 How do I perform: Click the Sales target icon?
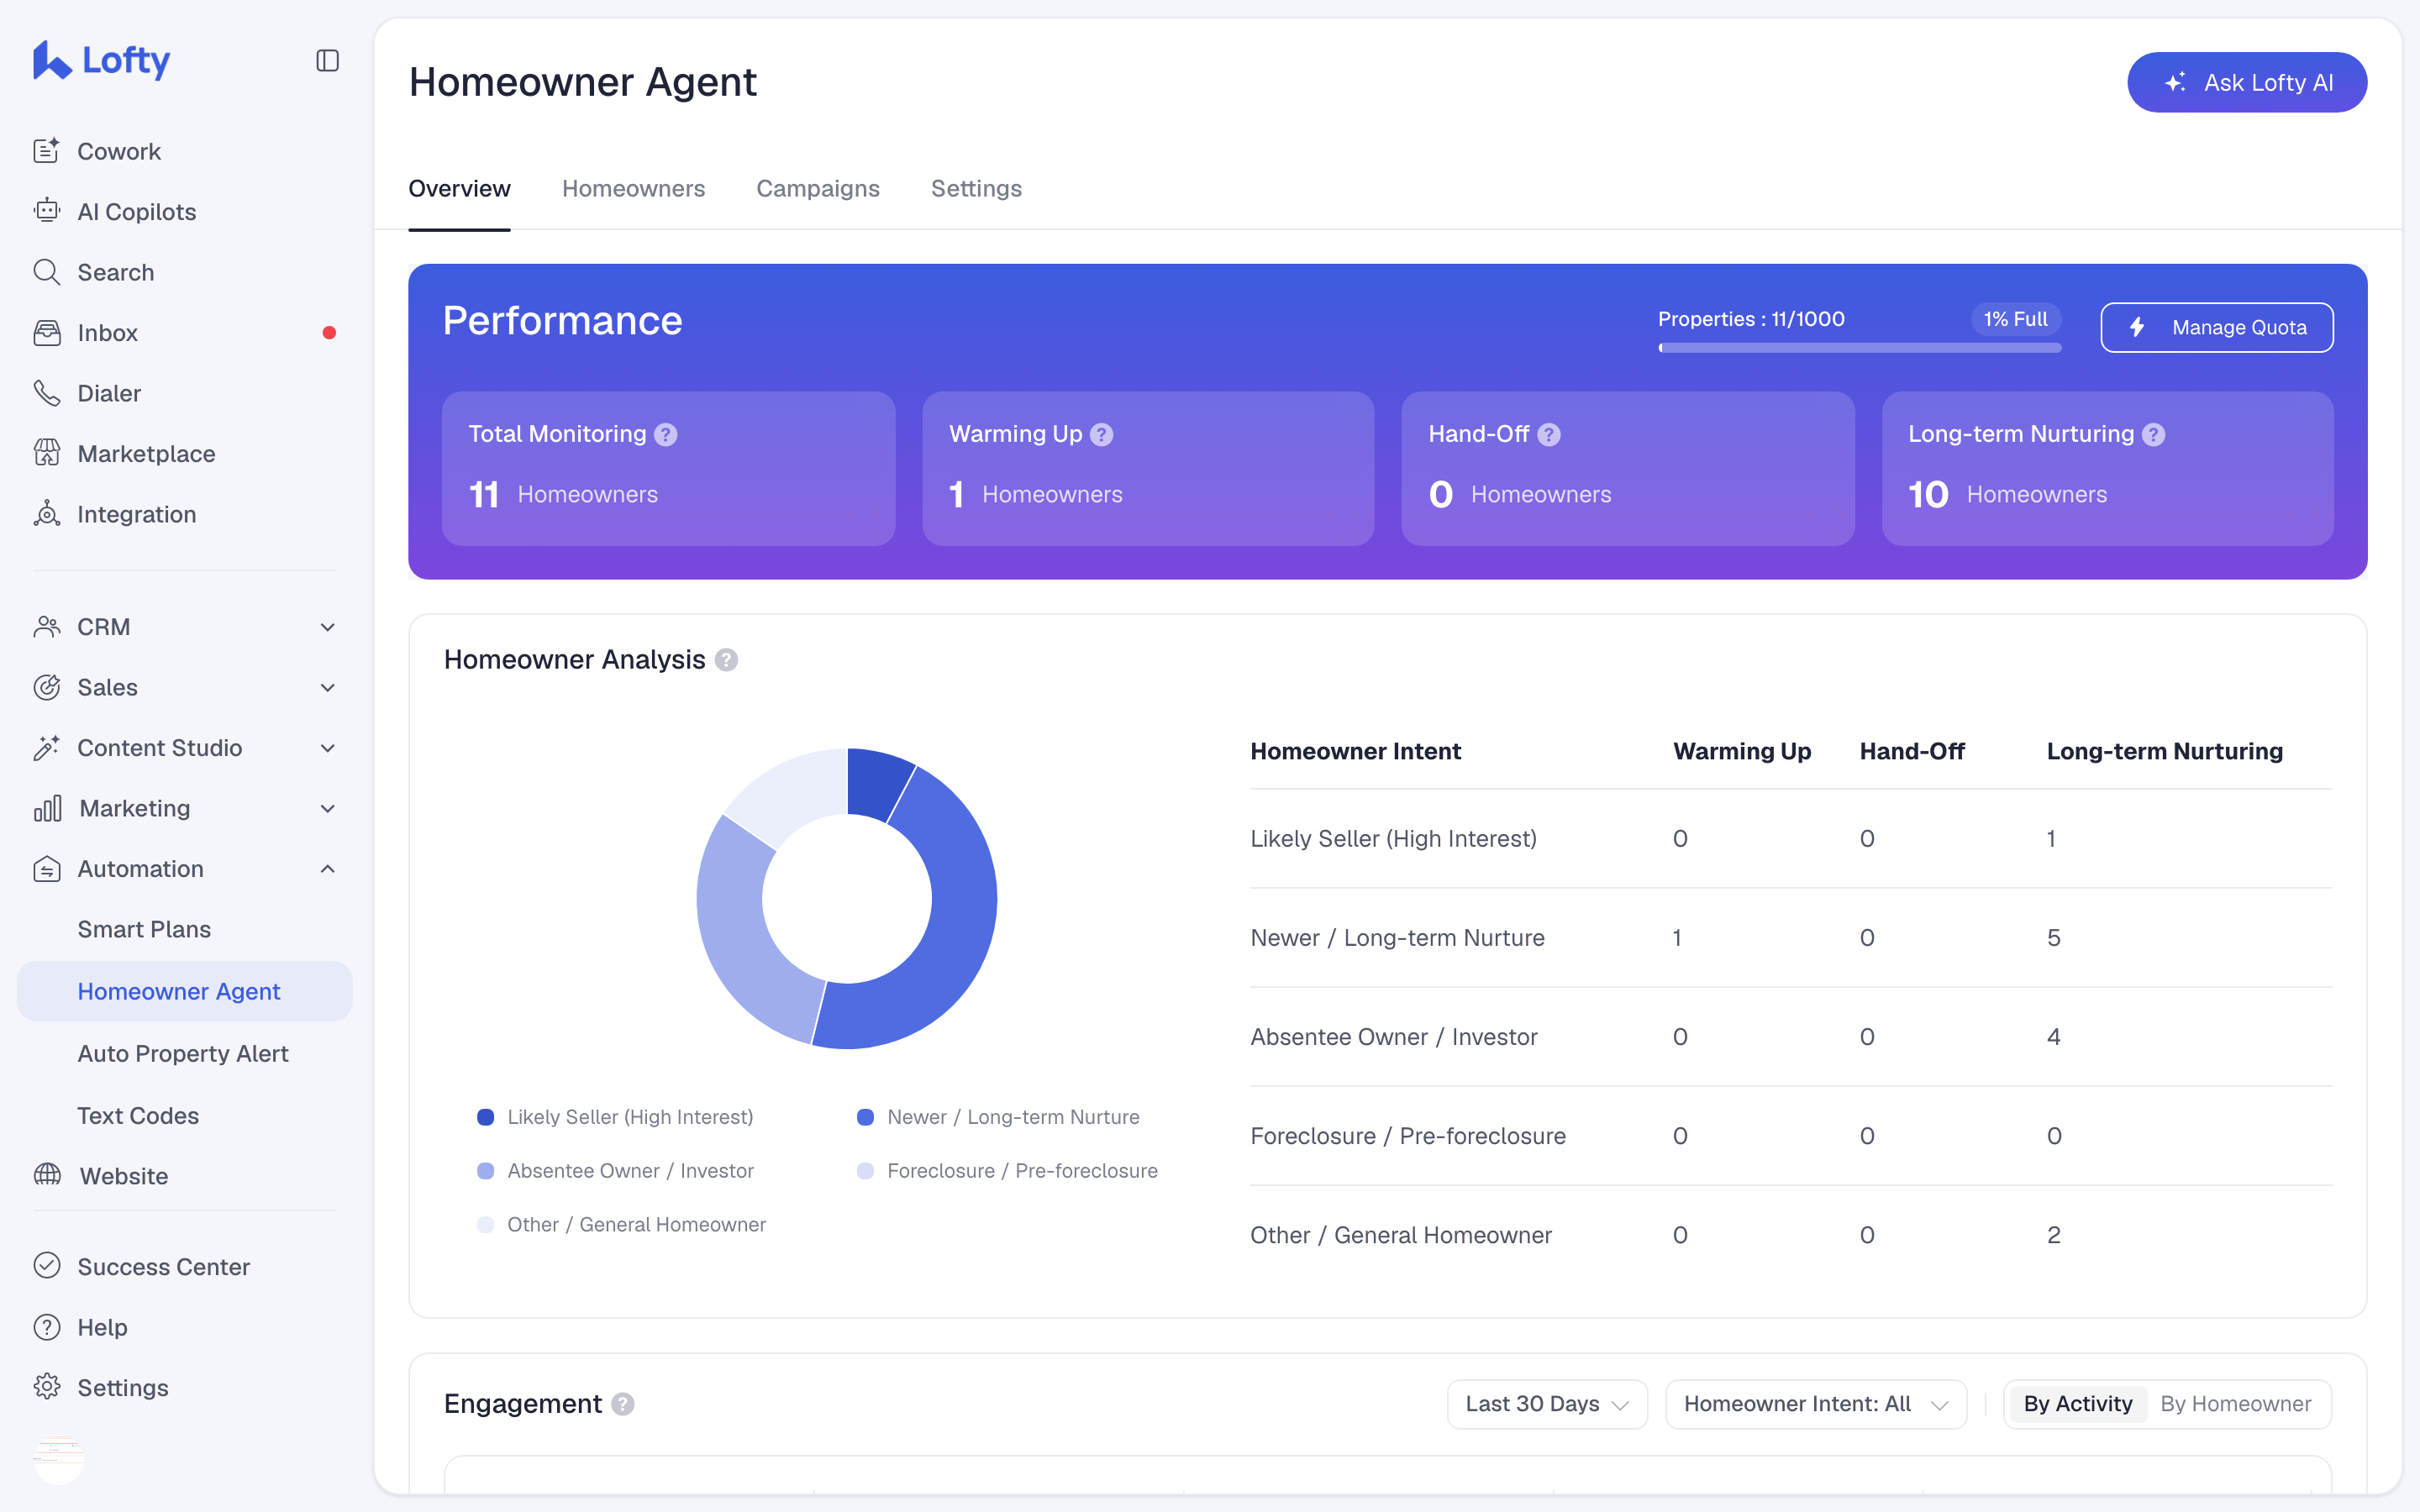(x=47, y=687)
